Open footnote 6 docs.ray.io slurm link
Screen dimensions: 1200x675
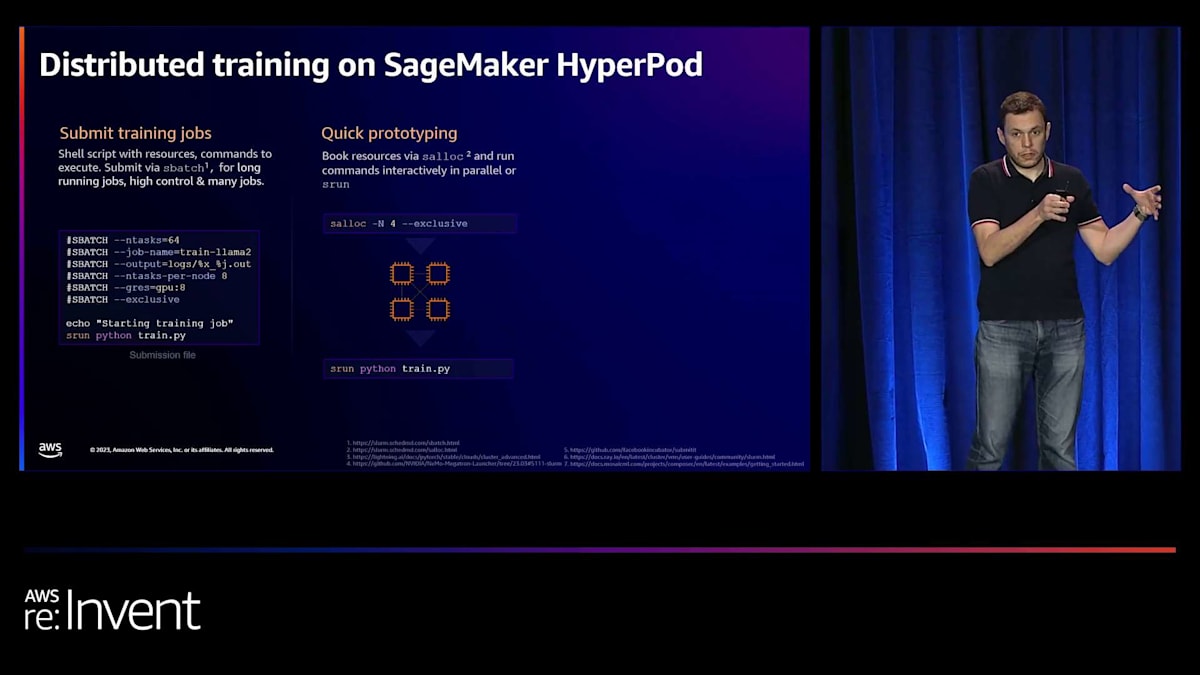click(669, 457)
